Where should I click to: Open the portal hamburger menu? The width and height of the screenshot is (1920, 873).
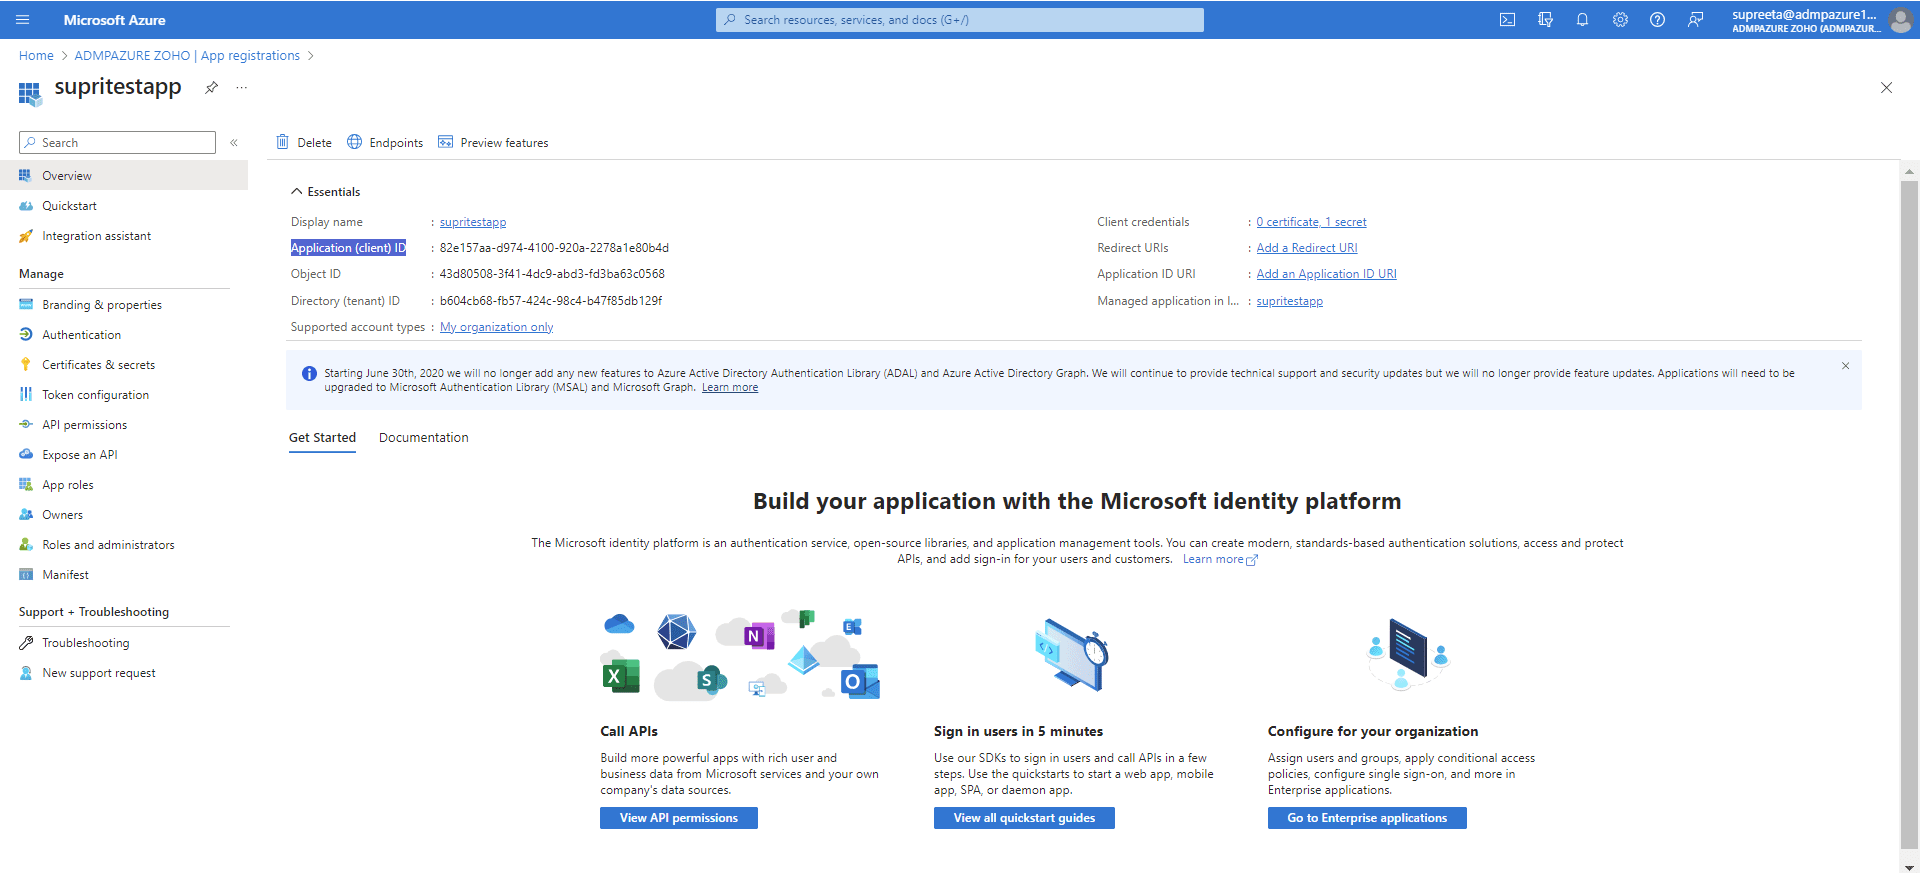tap(23, 20)
